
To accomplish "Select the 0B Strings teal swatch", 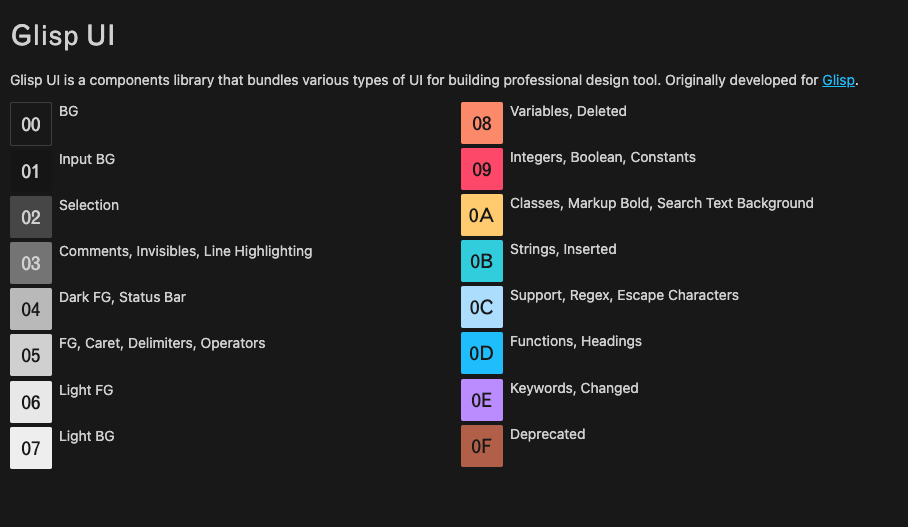I will tap(482, 261).
